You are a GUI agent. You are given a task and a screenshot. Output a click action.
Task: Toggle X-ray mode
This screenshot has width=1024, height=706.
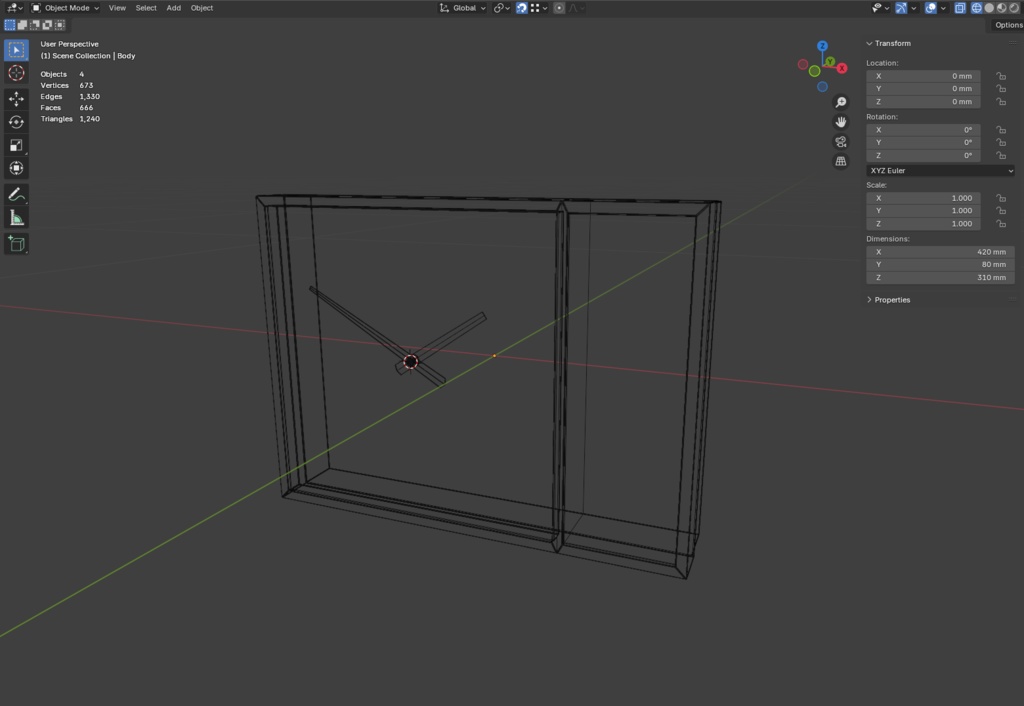coord(960,8)
